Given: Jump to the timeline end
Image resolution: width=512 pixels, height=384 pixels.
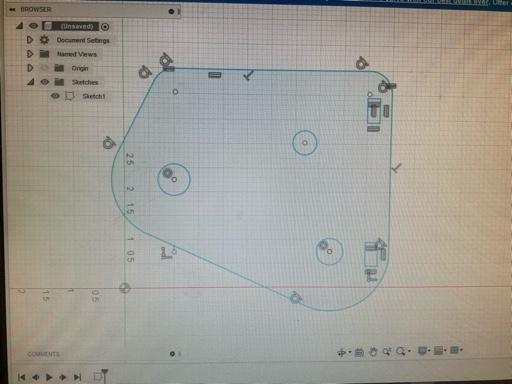Looking at the screenshot, I should pyautogui.click(x=77, y=377).
